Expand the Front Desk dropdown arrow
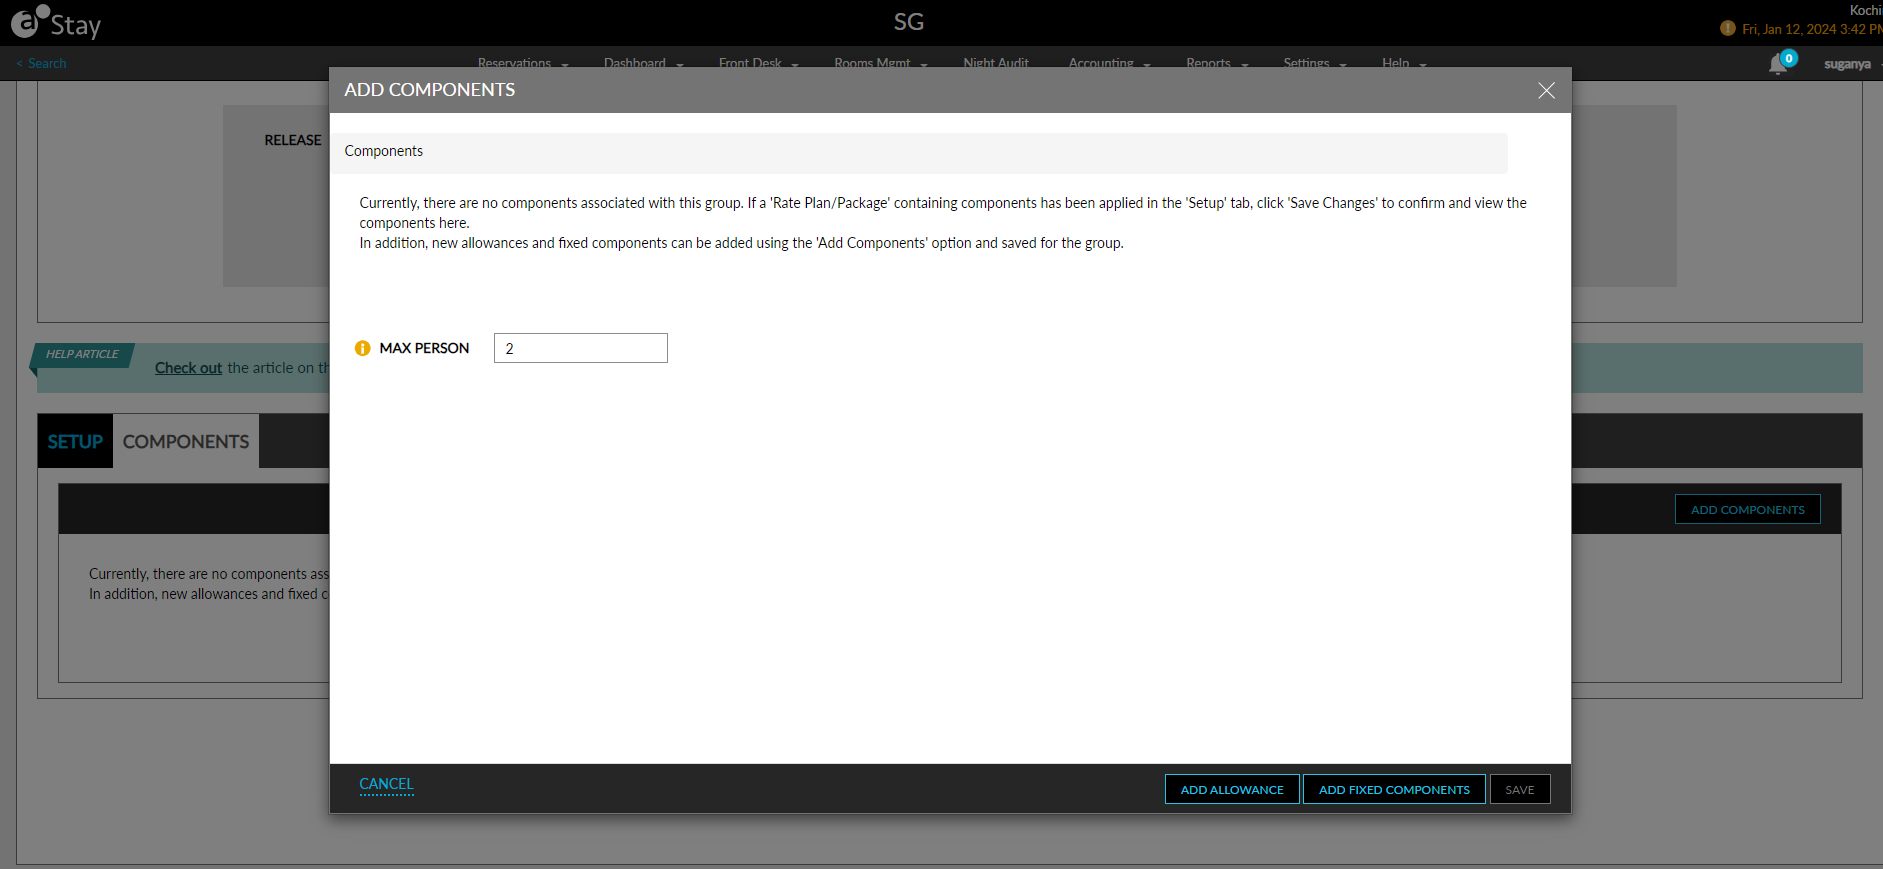Image resolution: width=1883 pixels, height=869 pixels. click(x=795, y=65)
